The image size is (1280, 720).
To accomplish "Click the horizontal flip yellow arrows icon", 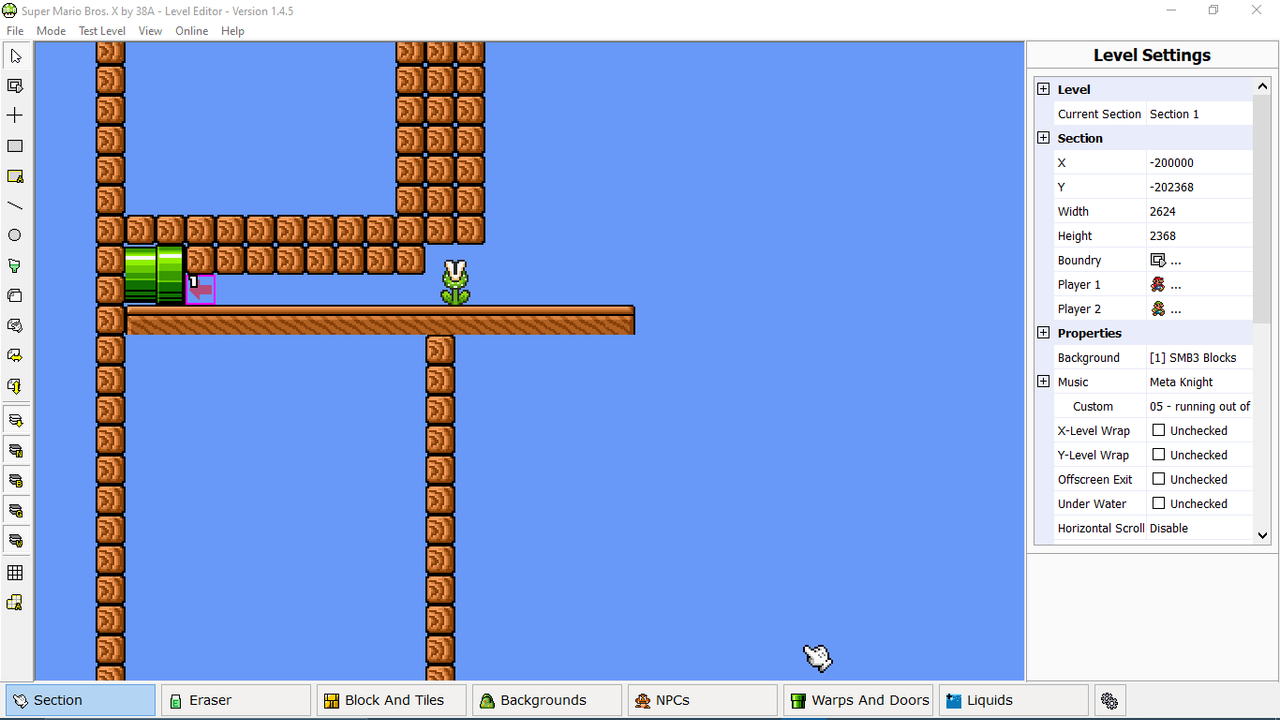I will [15, 356].
